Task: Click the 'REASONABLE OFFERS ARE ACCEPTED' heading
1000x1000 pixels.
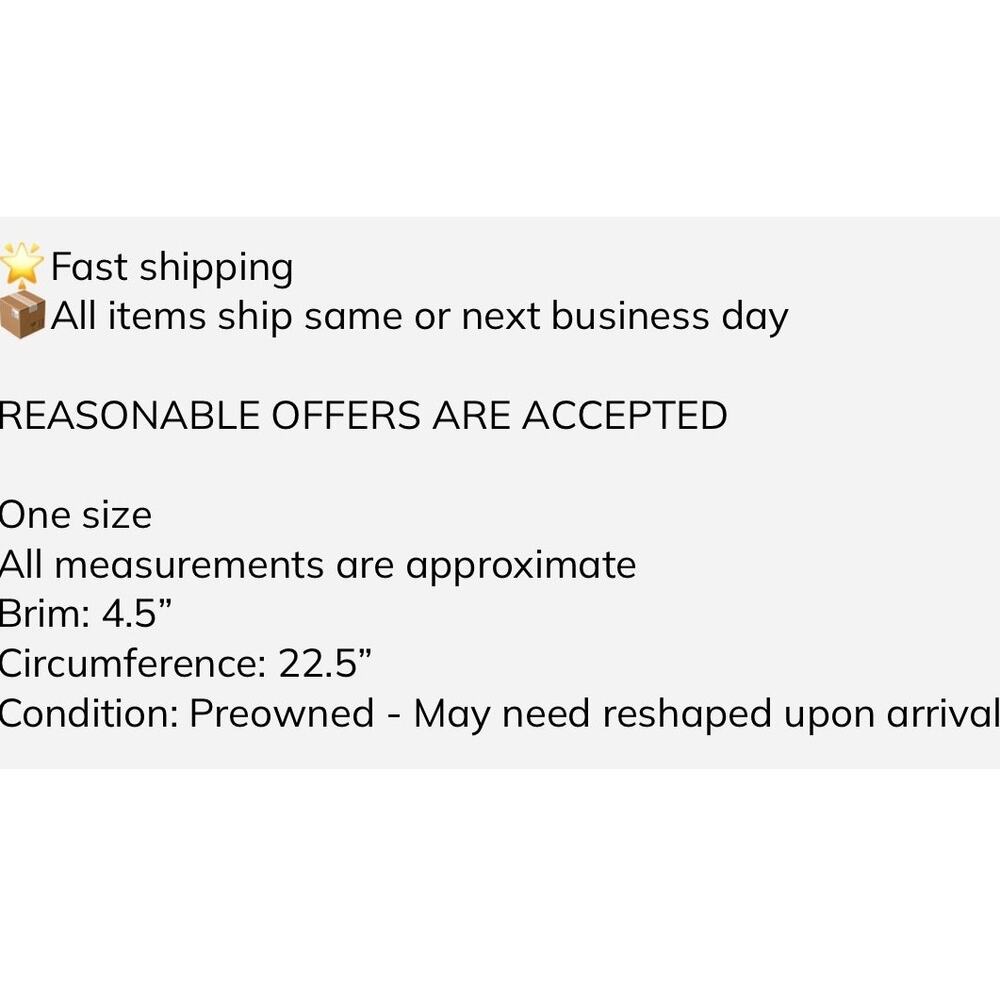Action: 363,416
